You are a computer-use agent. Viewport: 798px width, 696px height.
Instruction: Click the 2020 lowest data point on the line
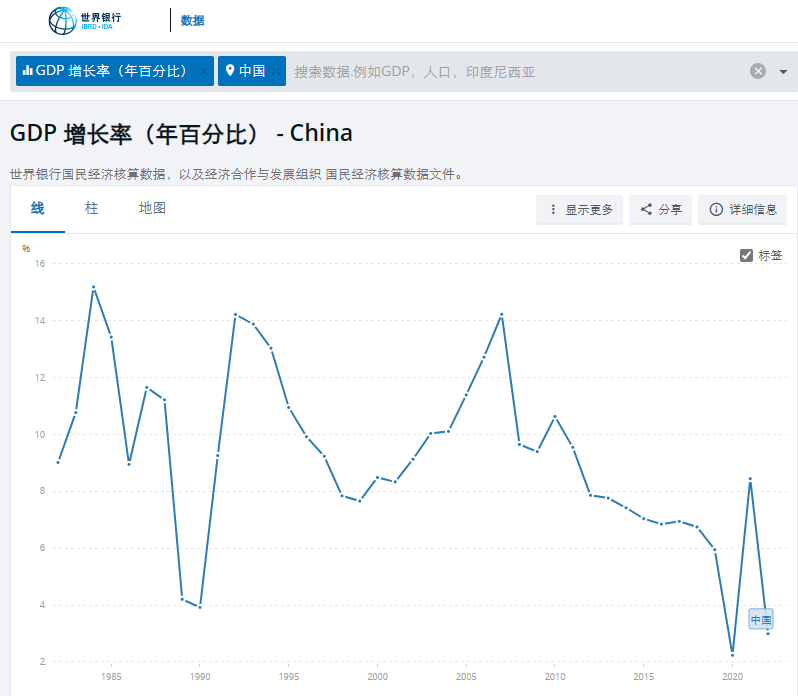732,654
